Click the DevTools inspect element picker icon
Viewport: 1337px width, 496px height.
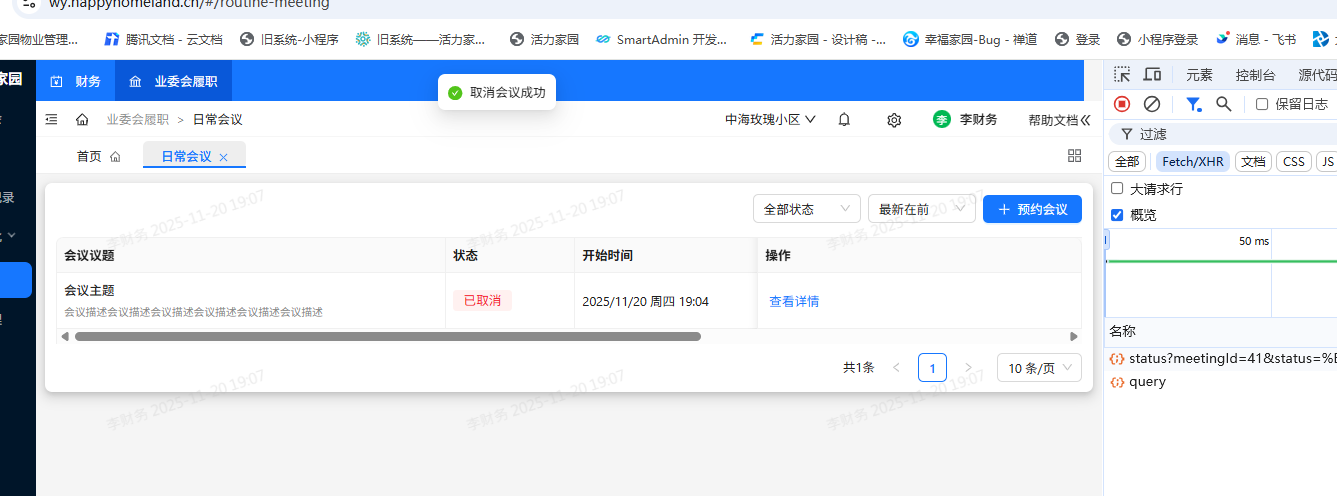tap(1122, 75)
